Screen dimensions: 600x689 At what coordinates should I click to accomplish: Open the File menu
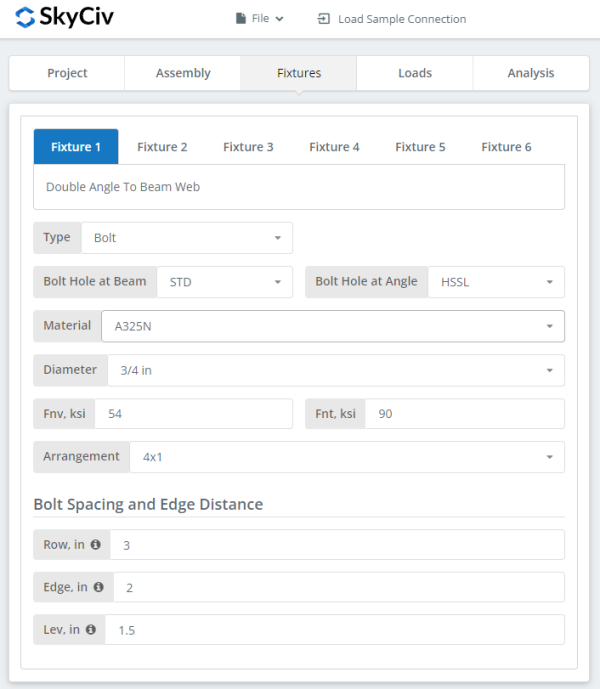(260, 19)
